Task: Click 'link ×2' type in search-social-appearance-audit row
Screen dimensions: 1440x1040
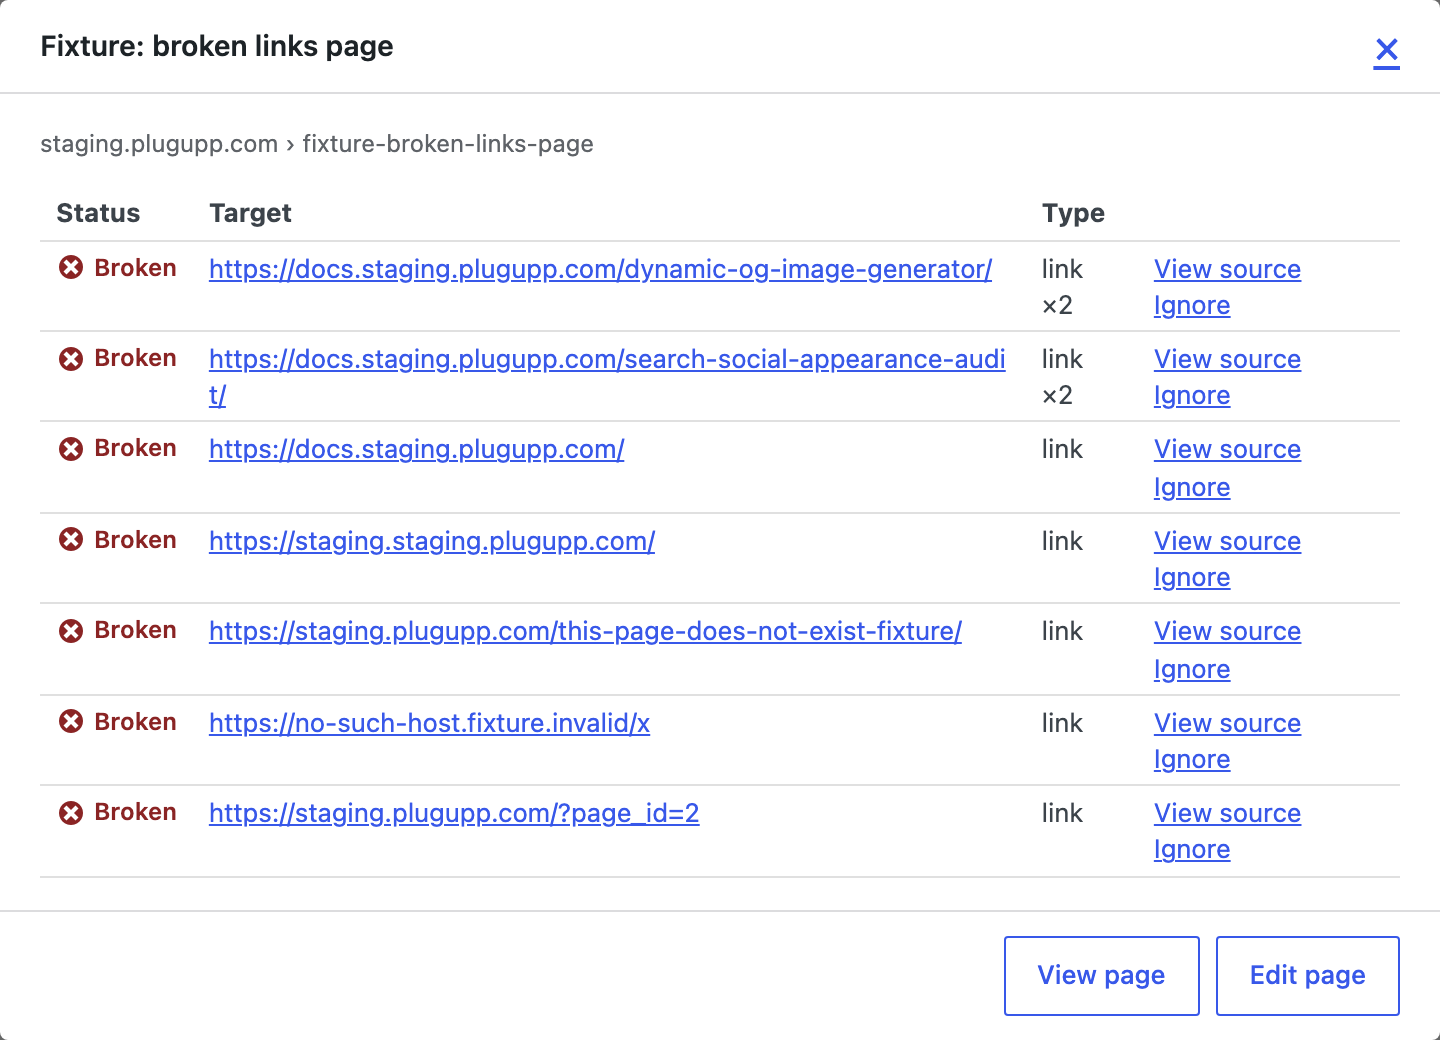Action: 1062,377
